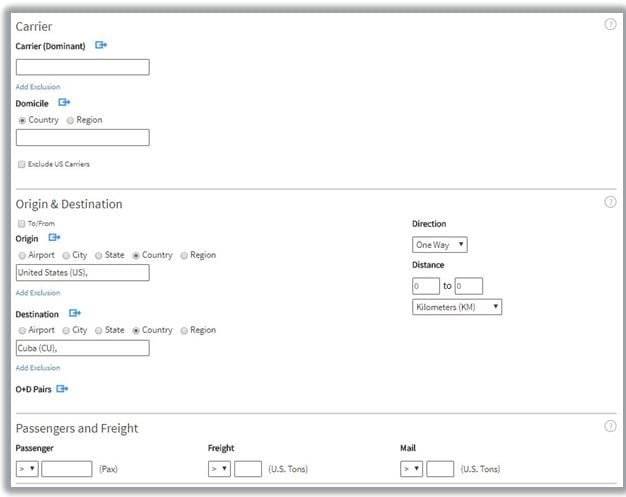
Task: Open the help icon for Passengers and Freight
Action: click(x=610, y=426)
